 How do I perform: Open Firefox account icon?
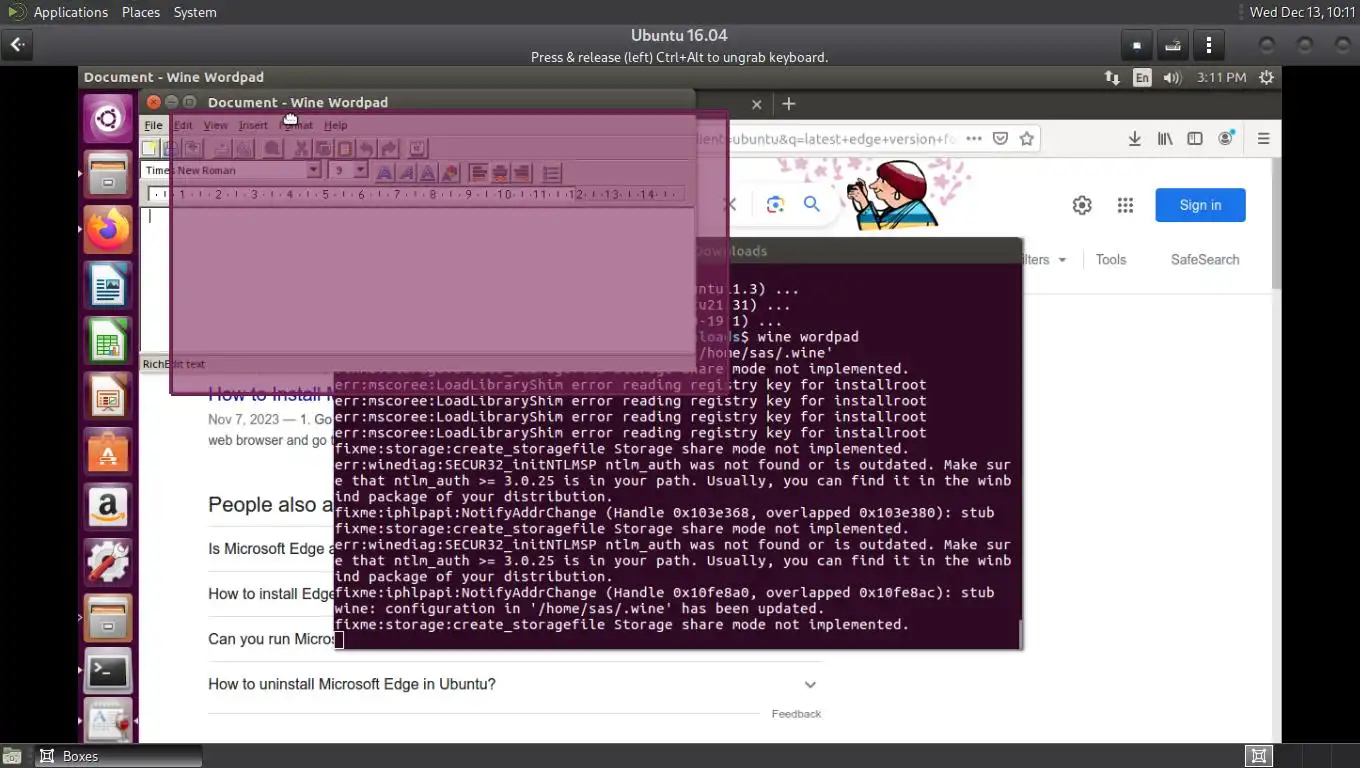click(x=1226, y=139)
